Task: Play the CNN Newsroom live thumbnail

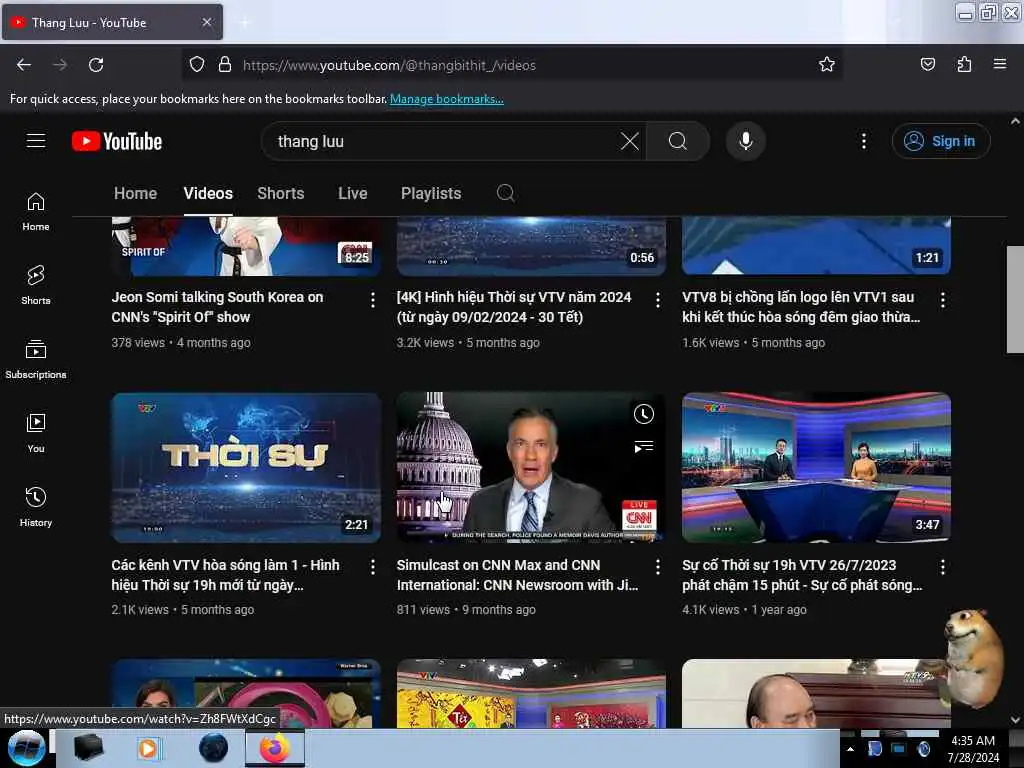Action: 531,468
